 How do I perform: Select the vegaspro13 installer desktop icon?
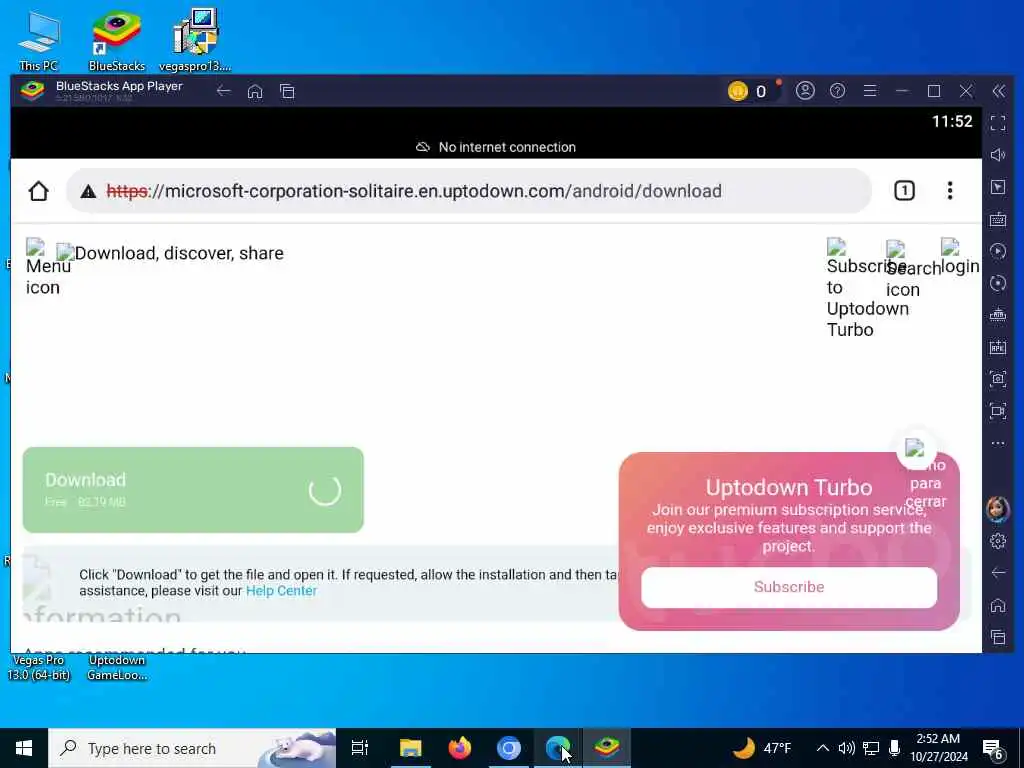(195, 40)
